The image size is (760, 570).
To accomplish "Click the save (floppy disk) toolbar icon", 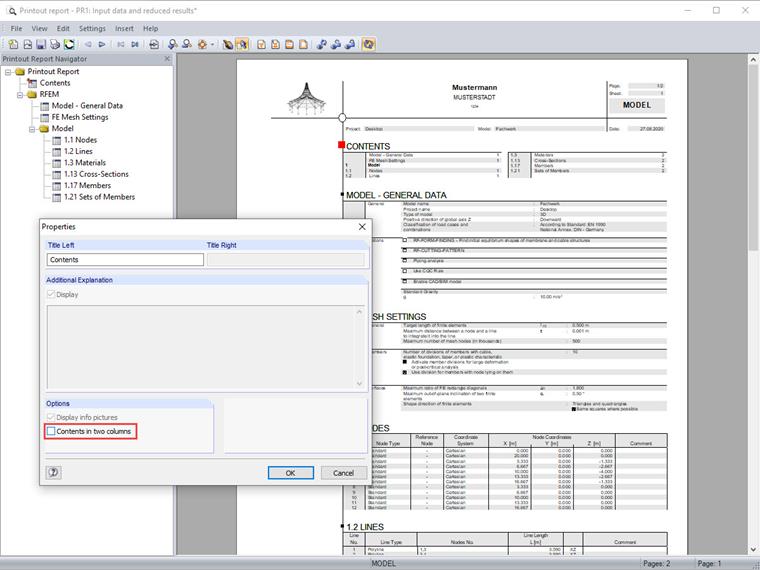I will click(x=41, y=45).
